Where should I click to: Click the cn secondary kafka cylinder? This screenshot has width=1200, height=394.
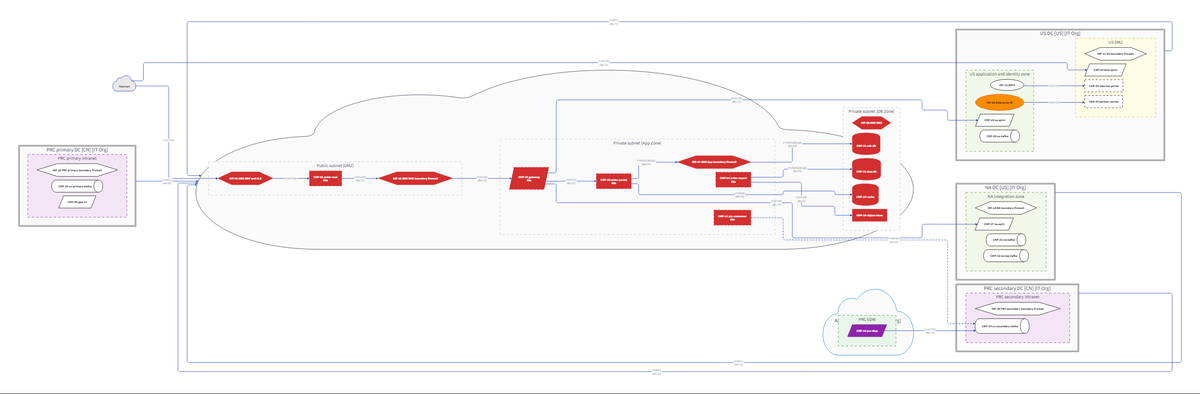[1002, 325]
